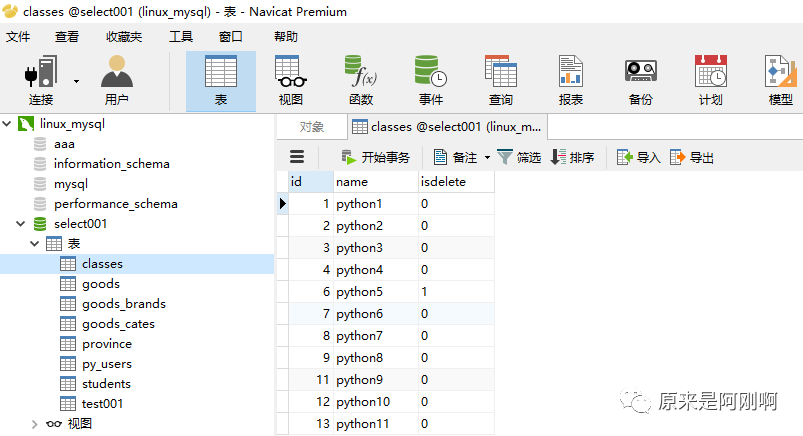Viewport: 803px width, 436px height.
Task: Collapse the select001 database node
Action: pyautogui.click(x=20, y=223)
